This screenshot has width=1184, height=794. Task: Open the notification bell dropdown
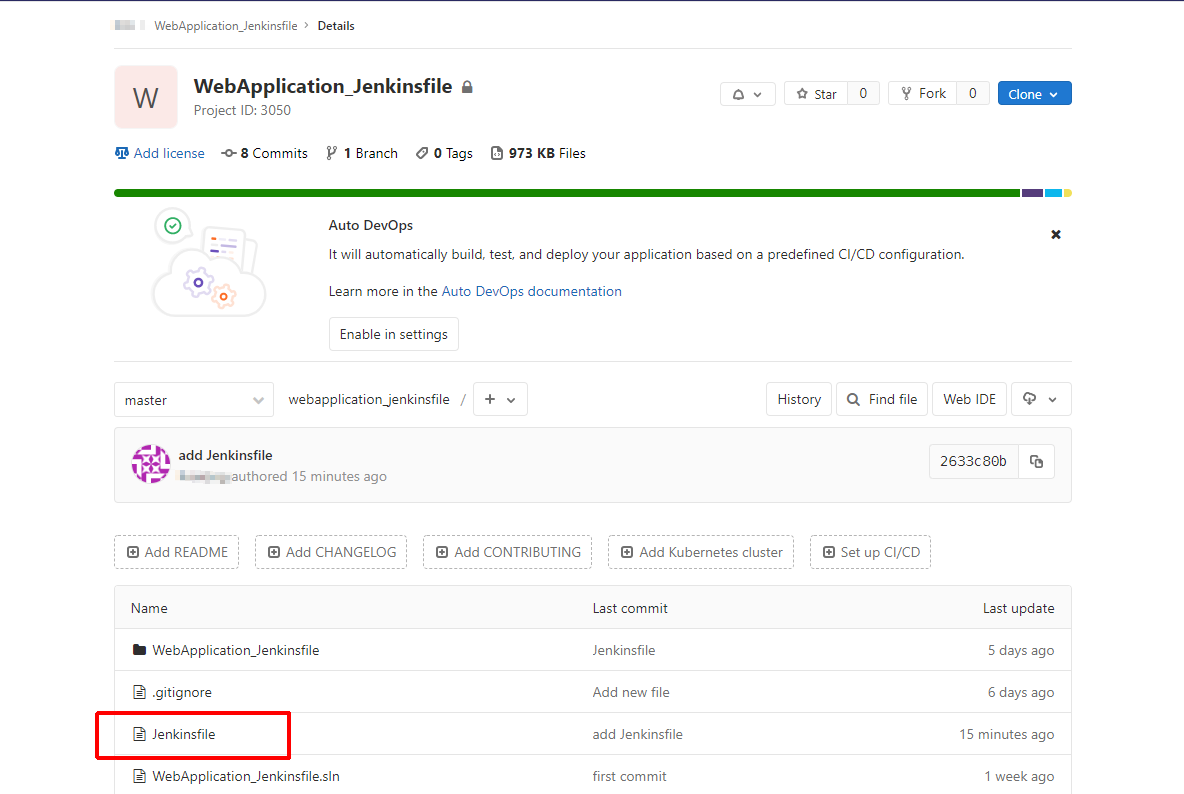pyautogui.click(x=748, y=94)
